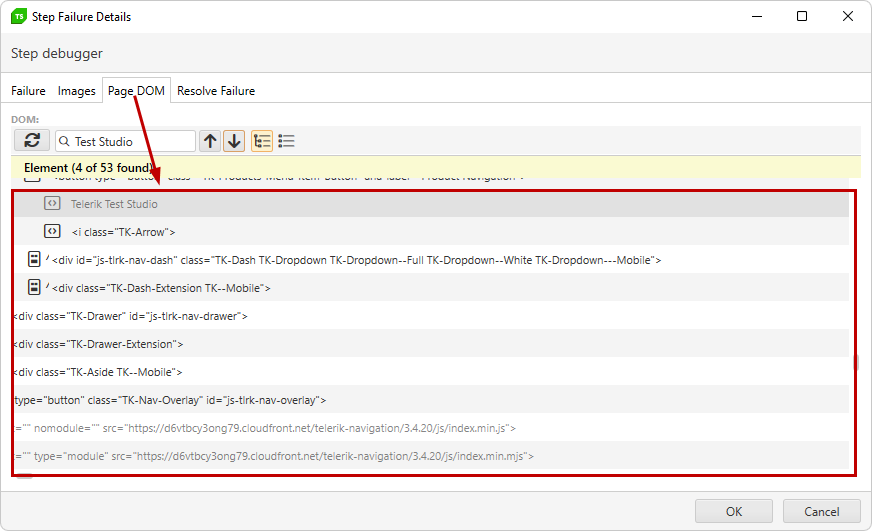Image resolution: width=872 pixels, height=531 pixels.
Task: Open the Images tab
Action: click(77, 91)
